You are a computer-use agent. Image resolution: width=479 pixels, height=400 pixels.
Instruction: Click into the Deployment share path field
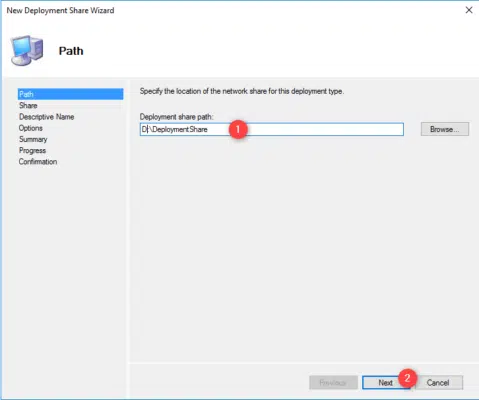tap(272, 129)
